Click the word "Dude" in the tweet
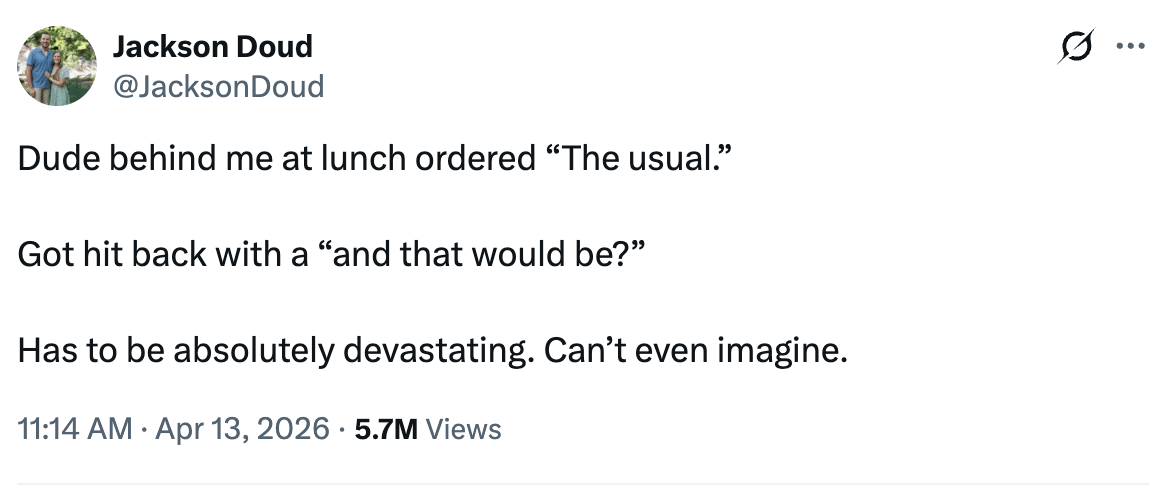Viewport: 1168px width, 490px height. pos(50,161)
